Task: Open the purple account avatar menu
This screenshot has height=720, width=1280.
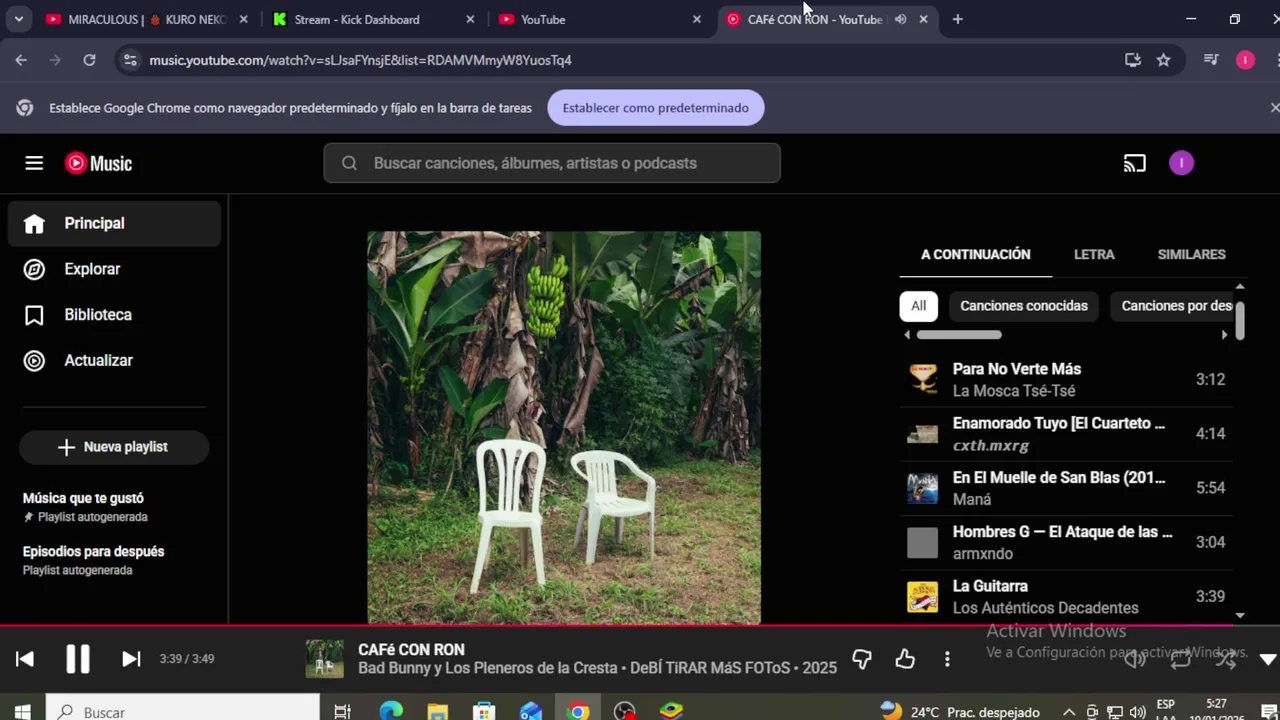Action: click(1181, 163)
